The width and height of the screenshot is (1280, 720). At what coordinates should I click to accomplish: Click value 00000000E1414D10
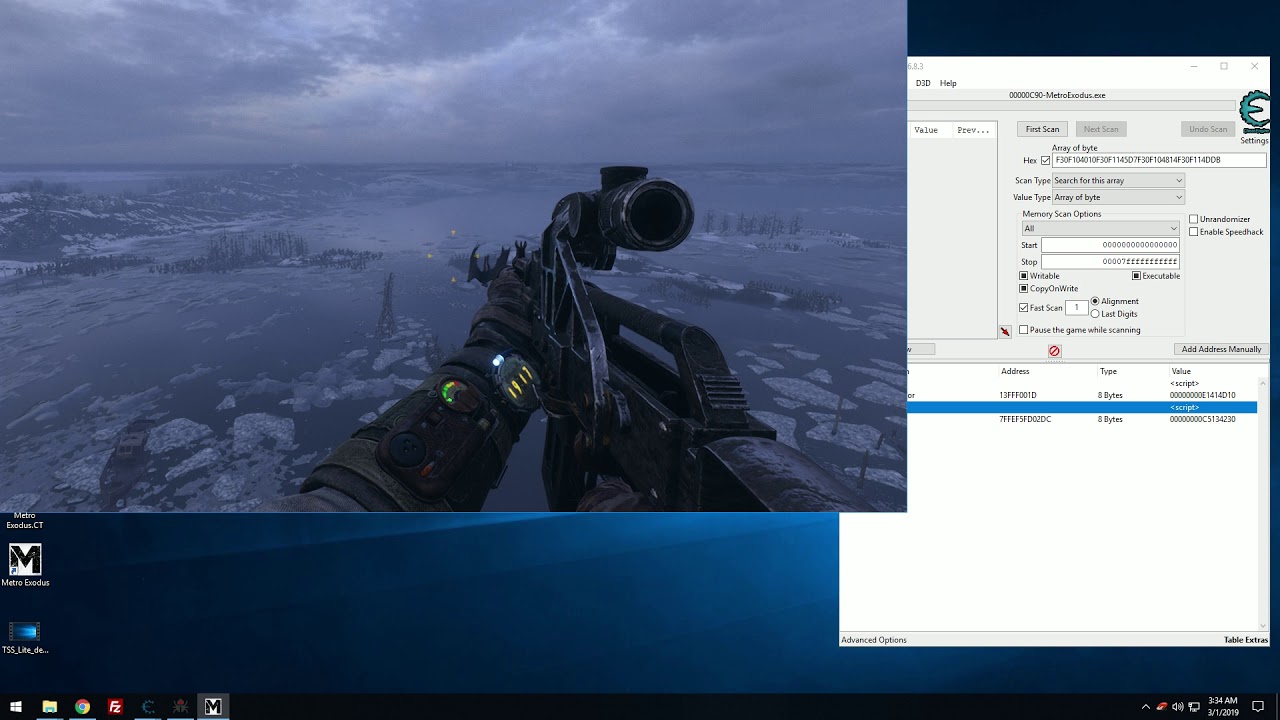1202,395
